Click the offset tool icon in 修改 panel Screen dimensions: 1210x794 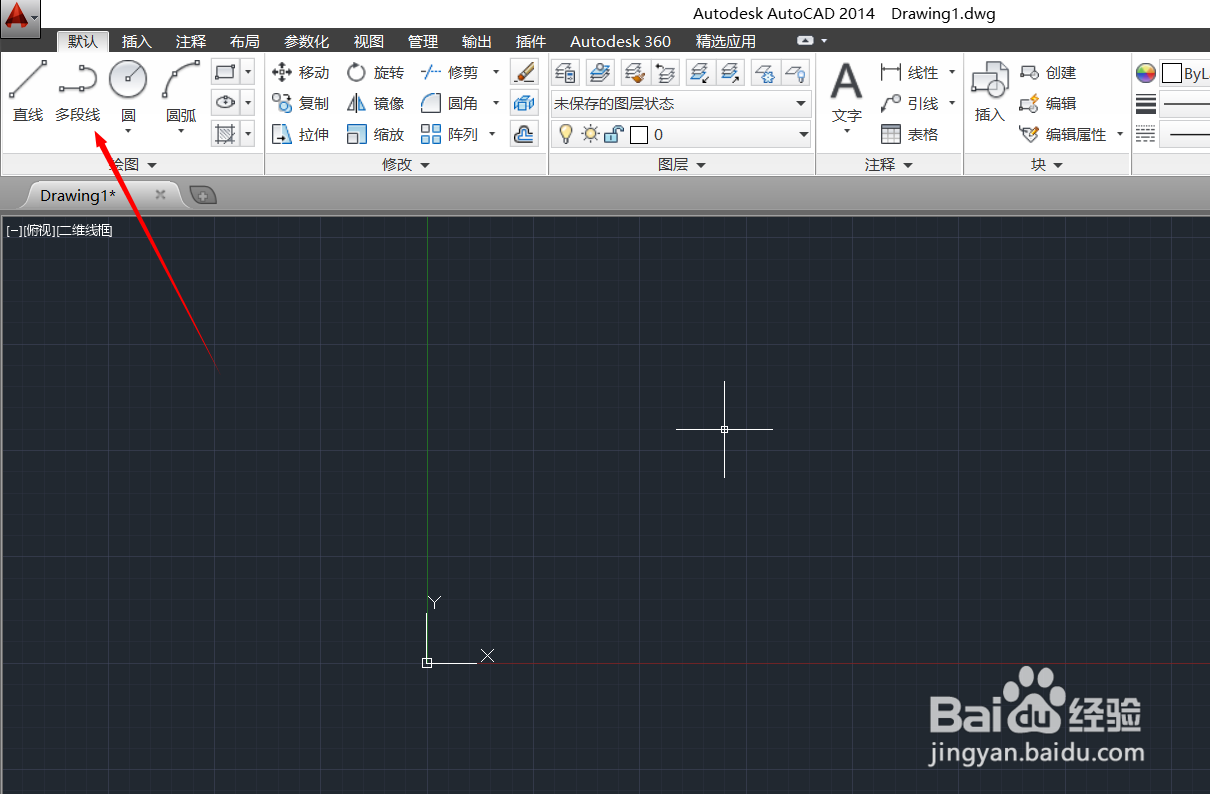pos(524,133)
